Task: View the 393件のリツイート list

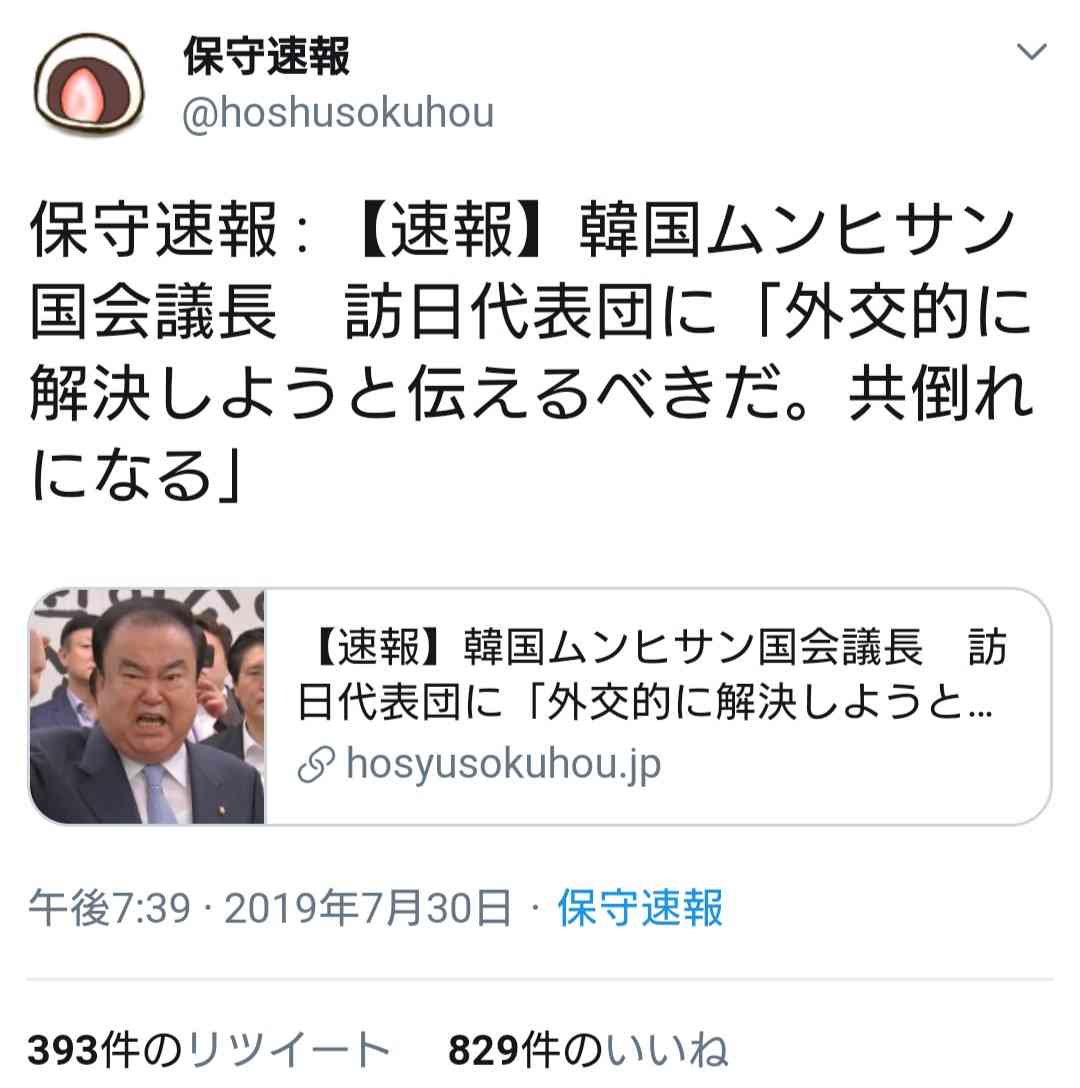Action: tap(208, 1049)
